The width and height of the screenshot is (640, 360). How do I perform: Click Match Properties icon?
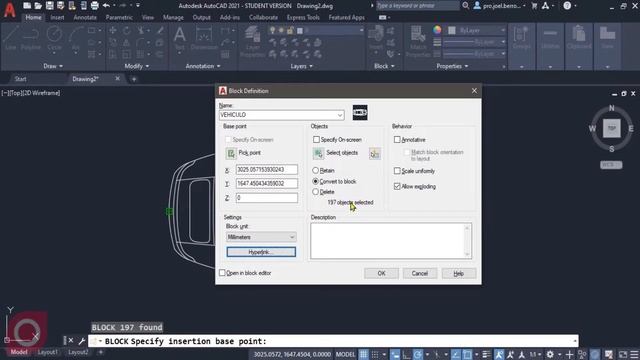pos(418,41)
